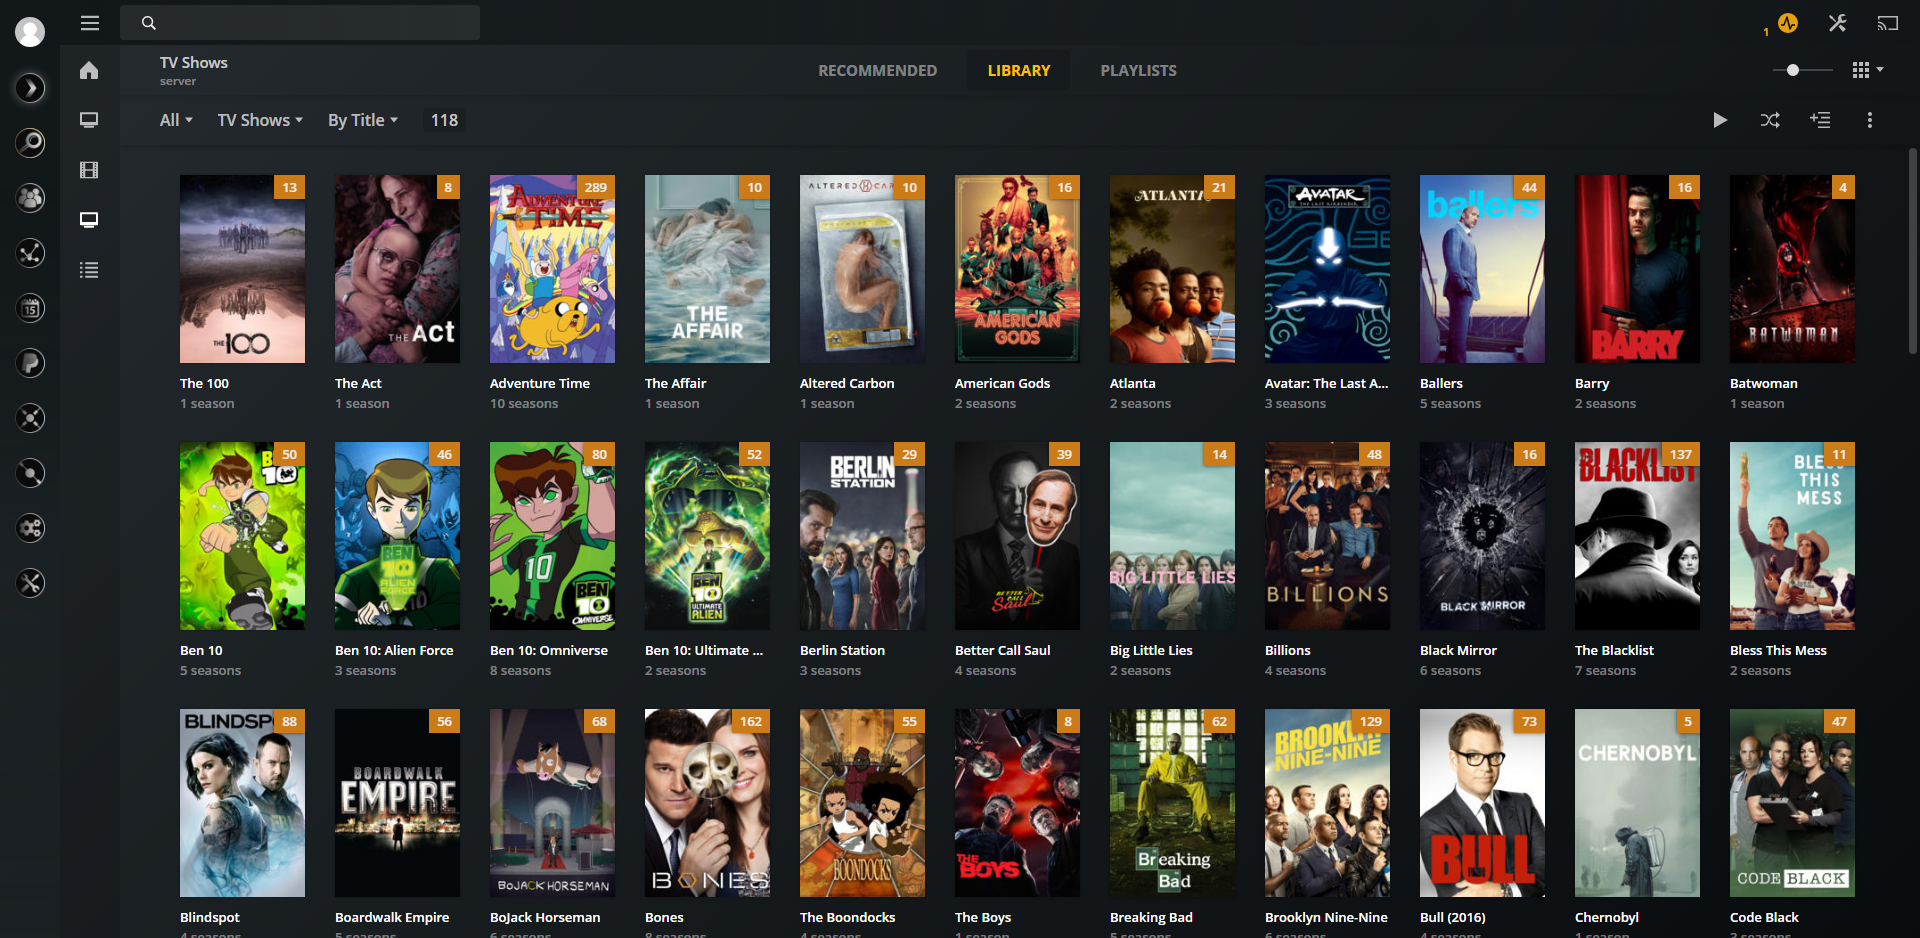Open the grid view mode dropdown
1920x938 pixels.
click(x=1867, y=70)
